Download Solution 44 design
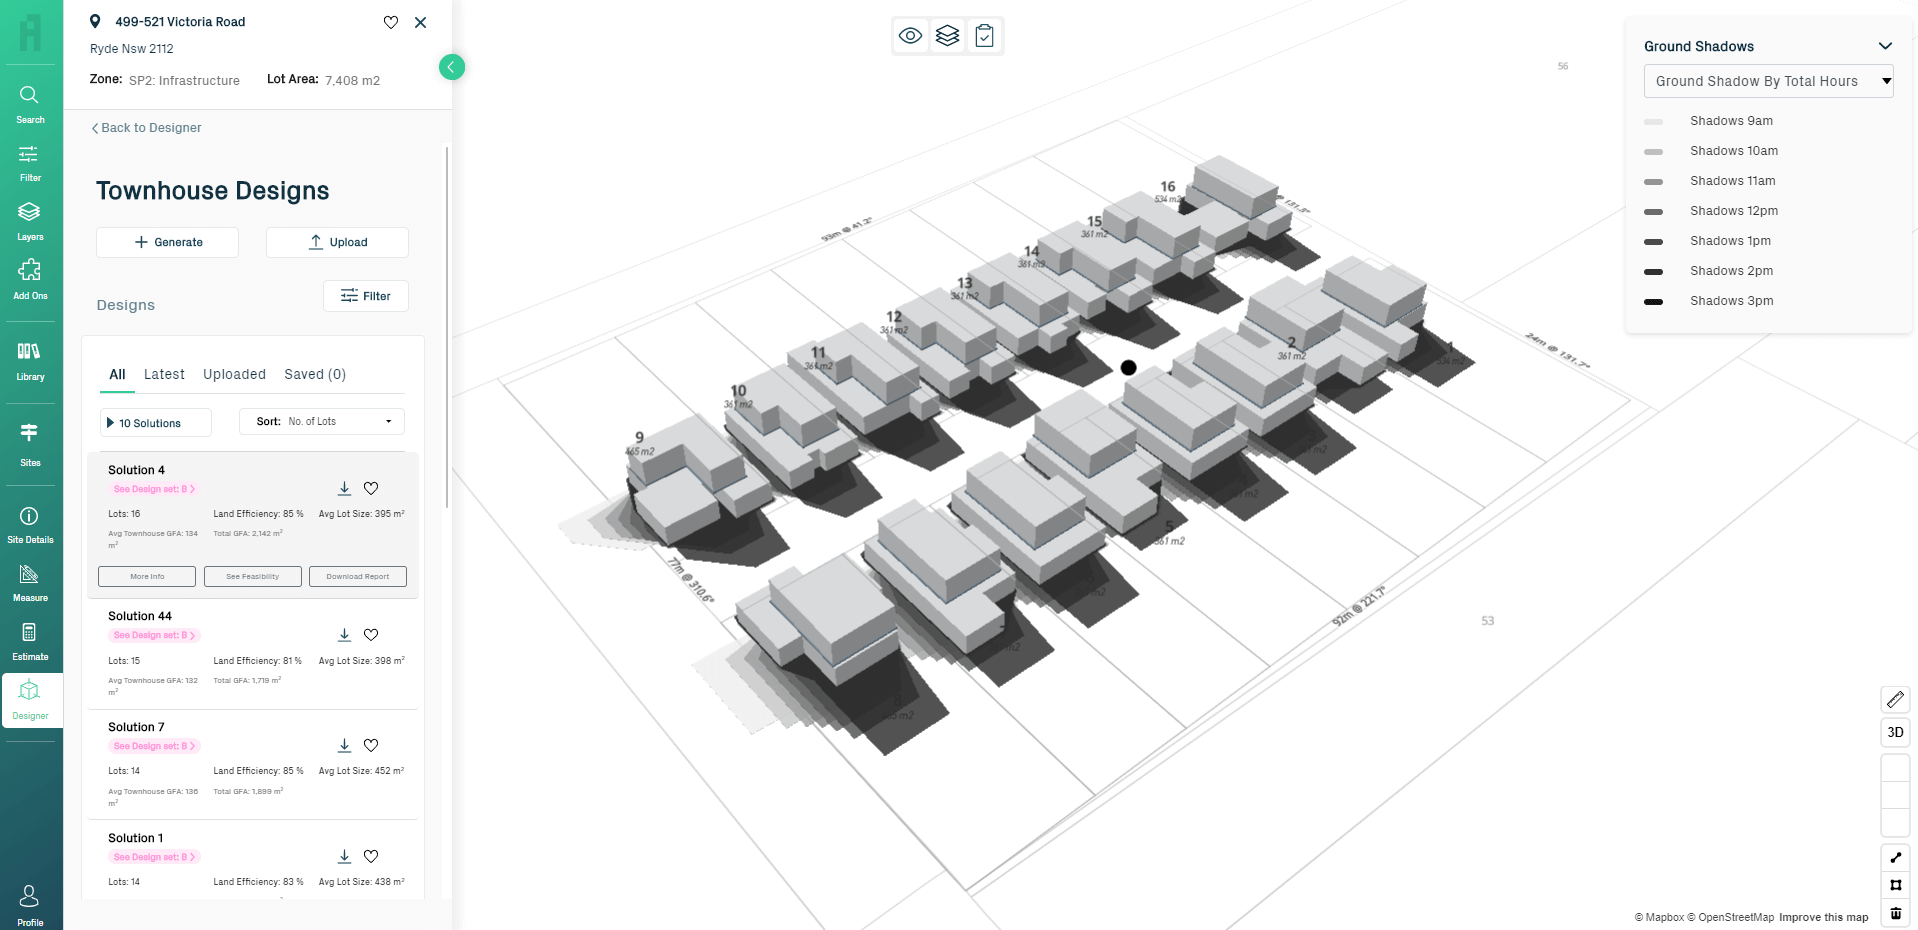 coord(344,635)
